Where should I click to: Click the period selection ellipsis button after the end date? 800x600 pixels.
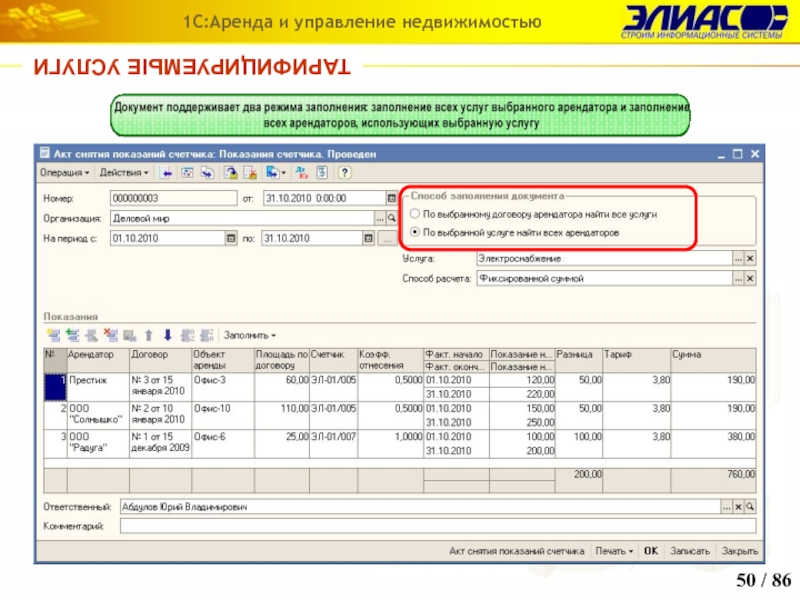pyautogui.click(x=387, y=238)
